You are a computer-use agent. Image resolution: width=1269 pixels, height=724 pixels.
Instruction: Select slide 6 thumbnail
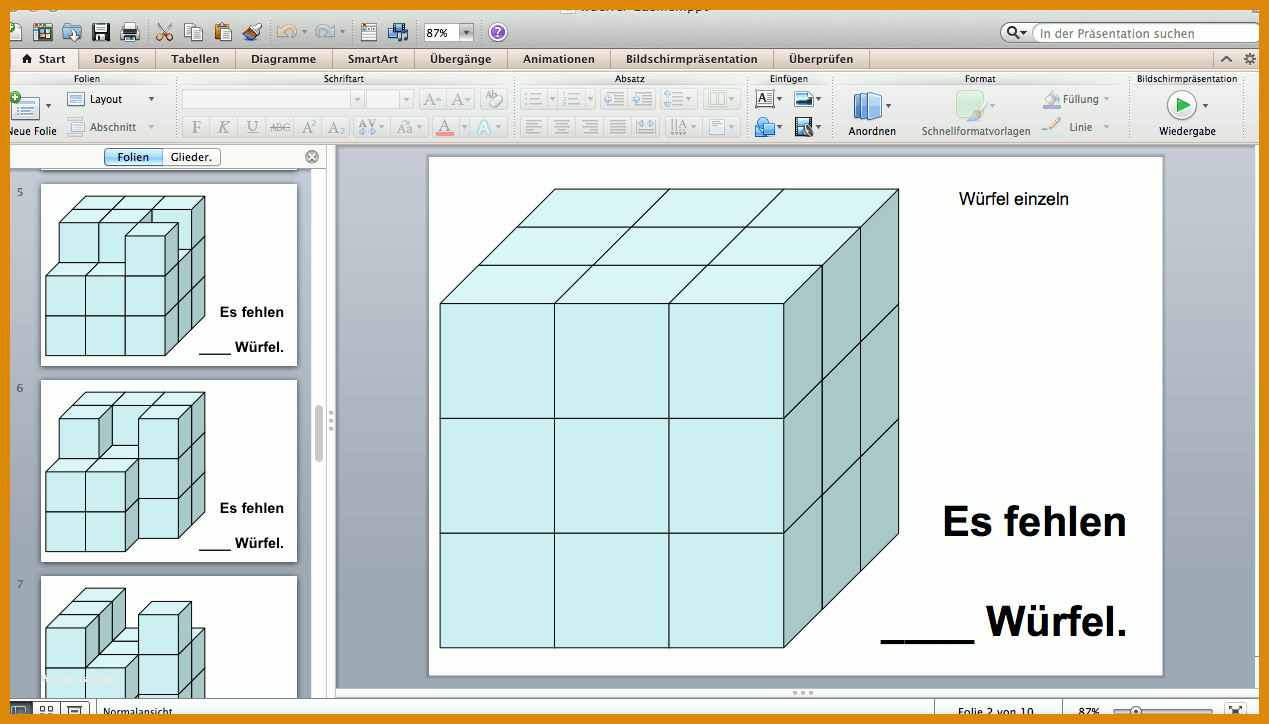pyautogui.click(x=169, y=471)
